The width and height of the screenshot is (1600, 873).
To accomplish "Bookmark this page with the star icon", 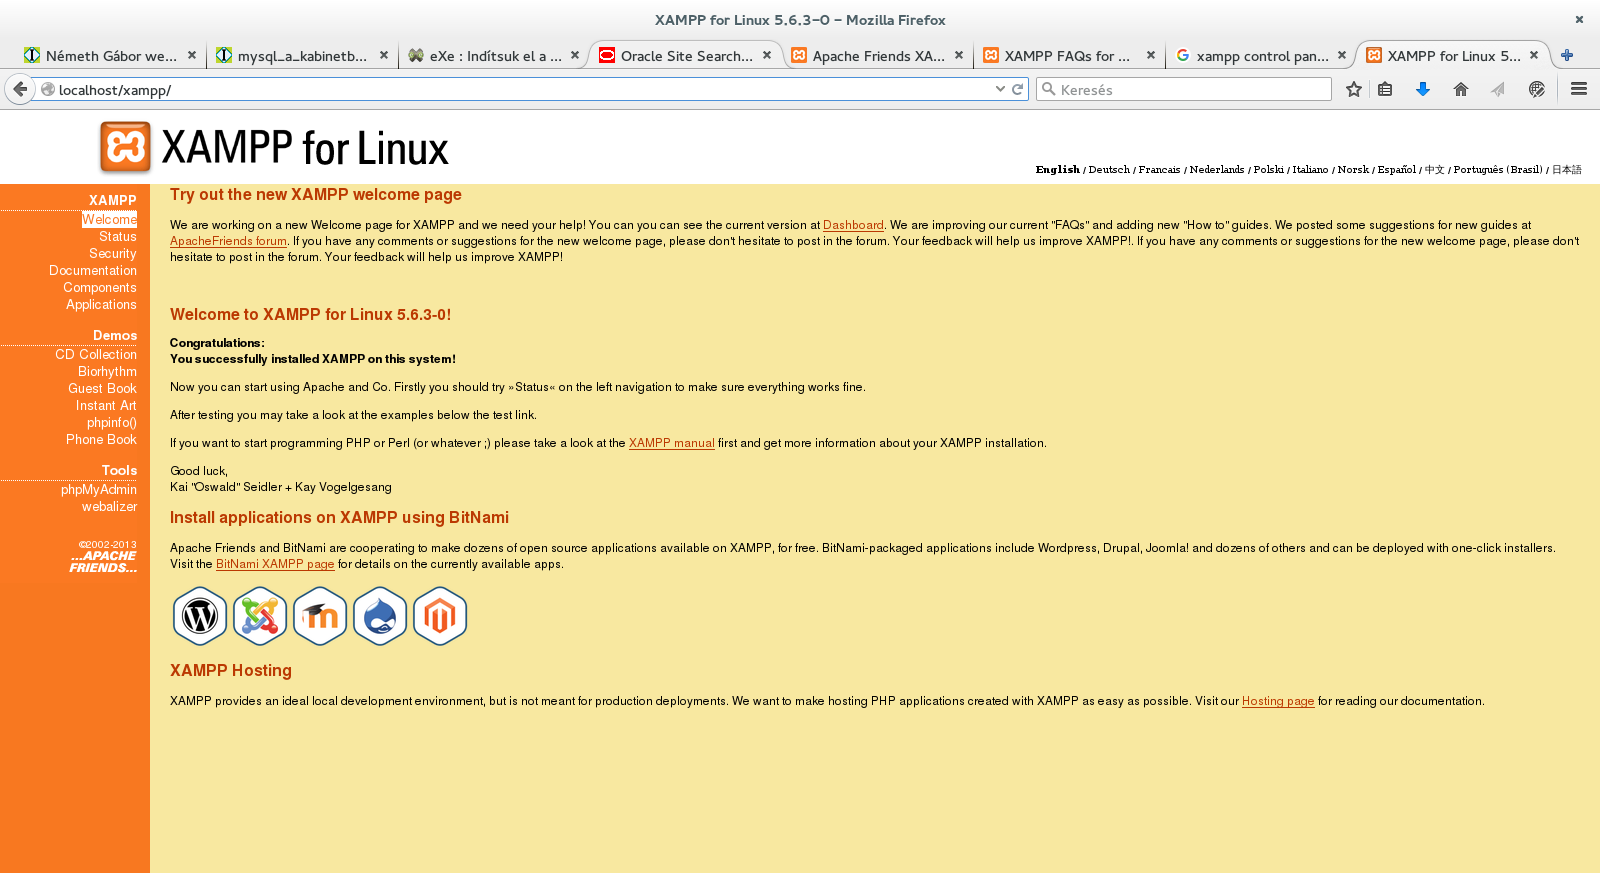I will [1354, 90].
